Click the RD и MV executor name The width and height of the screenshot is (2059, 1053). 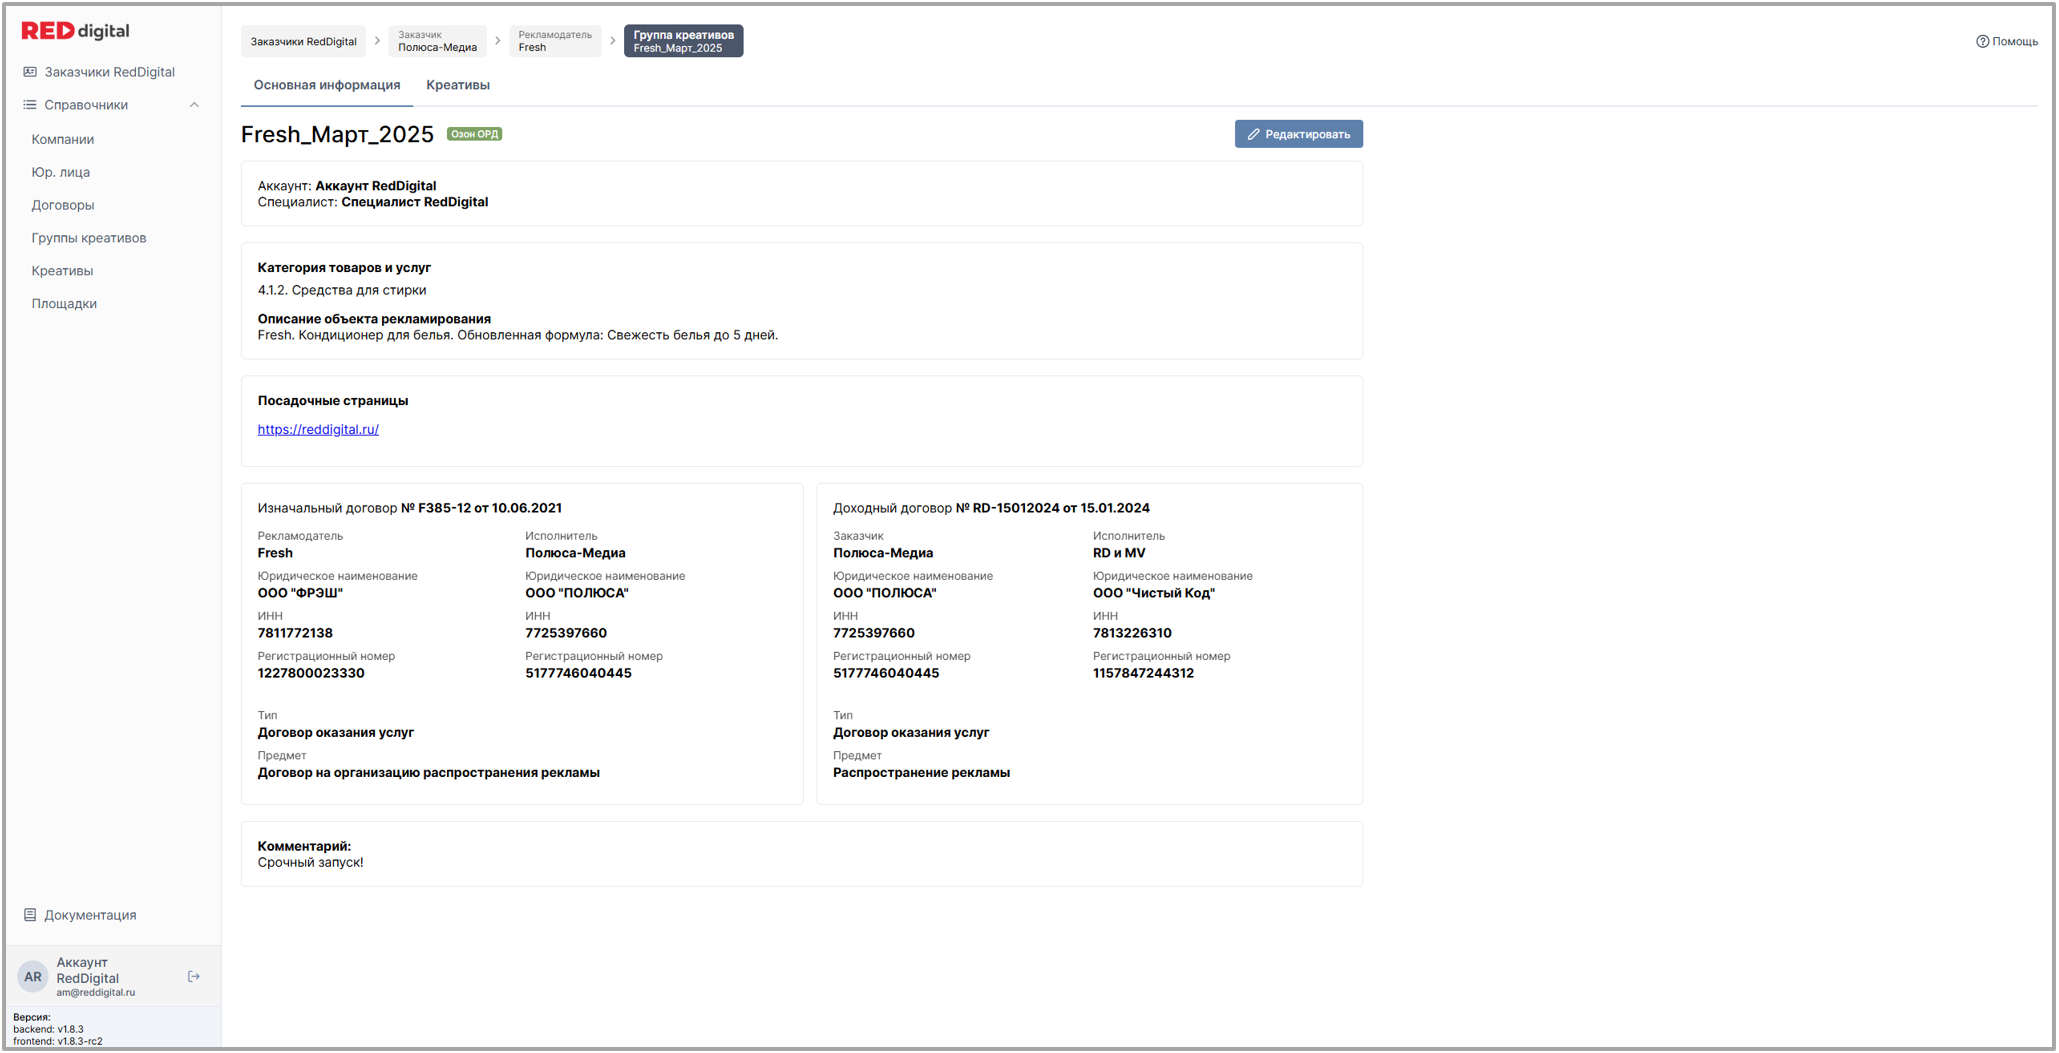click(1119, 554)
